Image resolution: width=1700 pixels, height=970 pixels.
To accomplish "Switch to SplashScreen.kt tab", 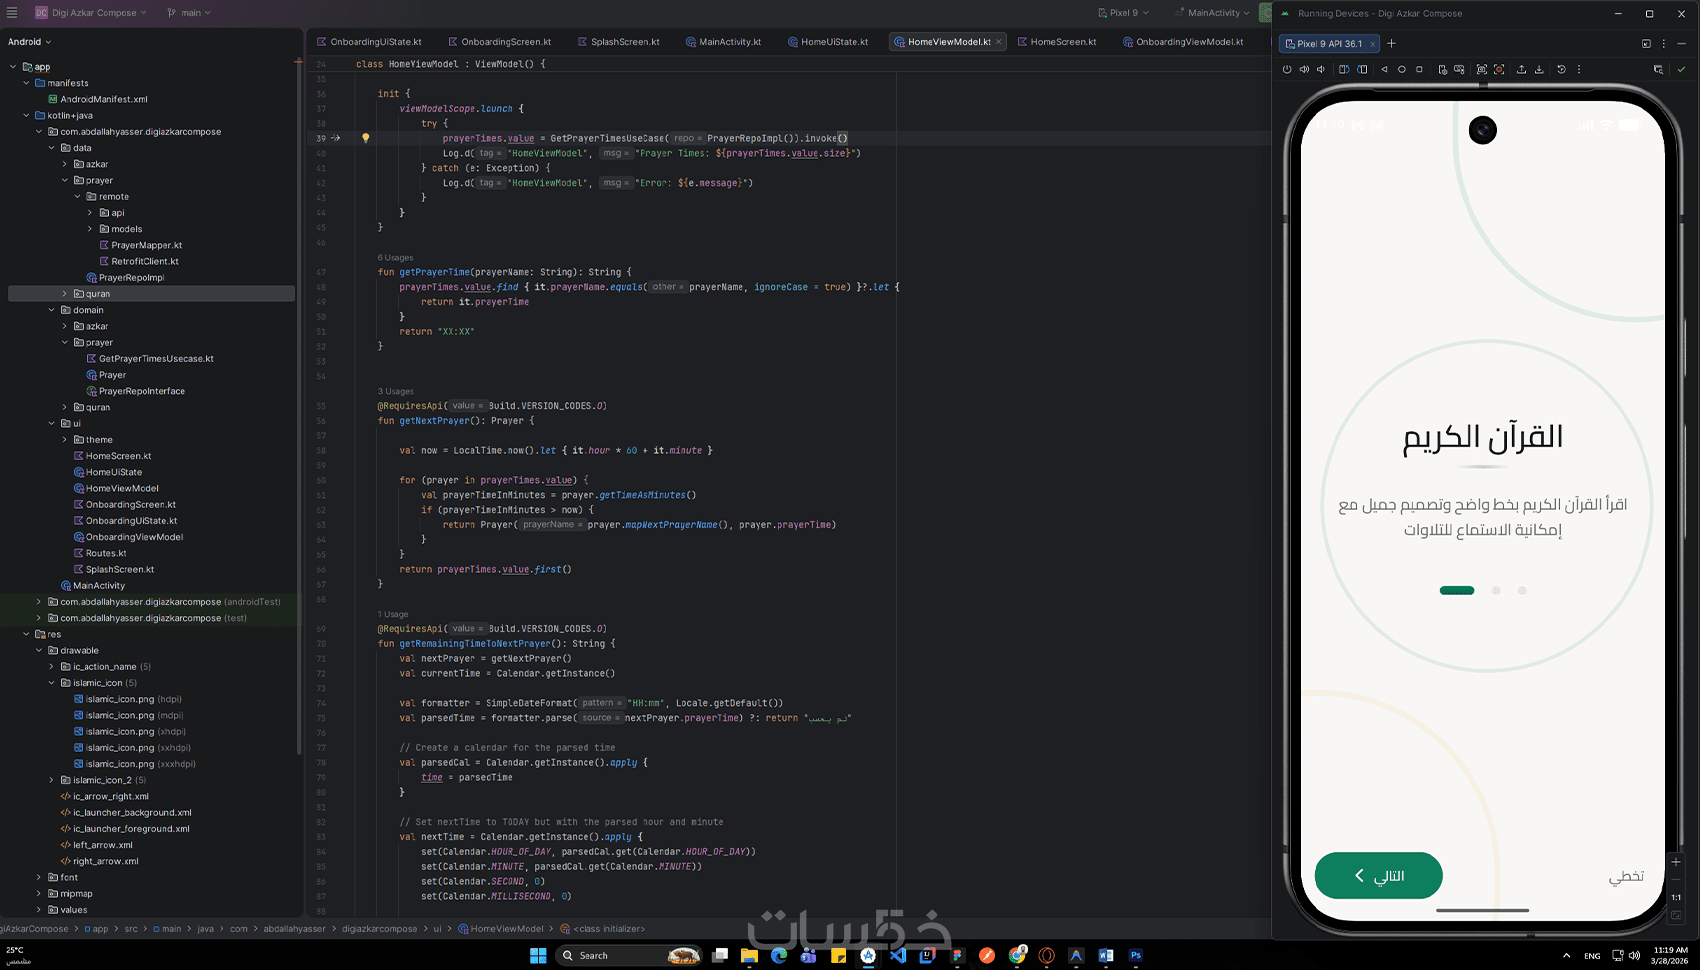I will 619,42.
